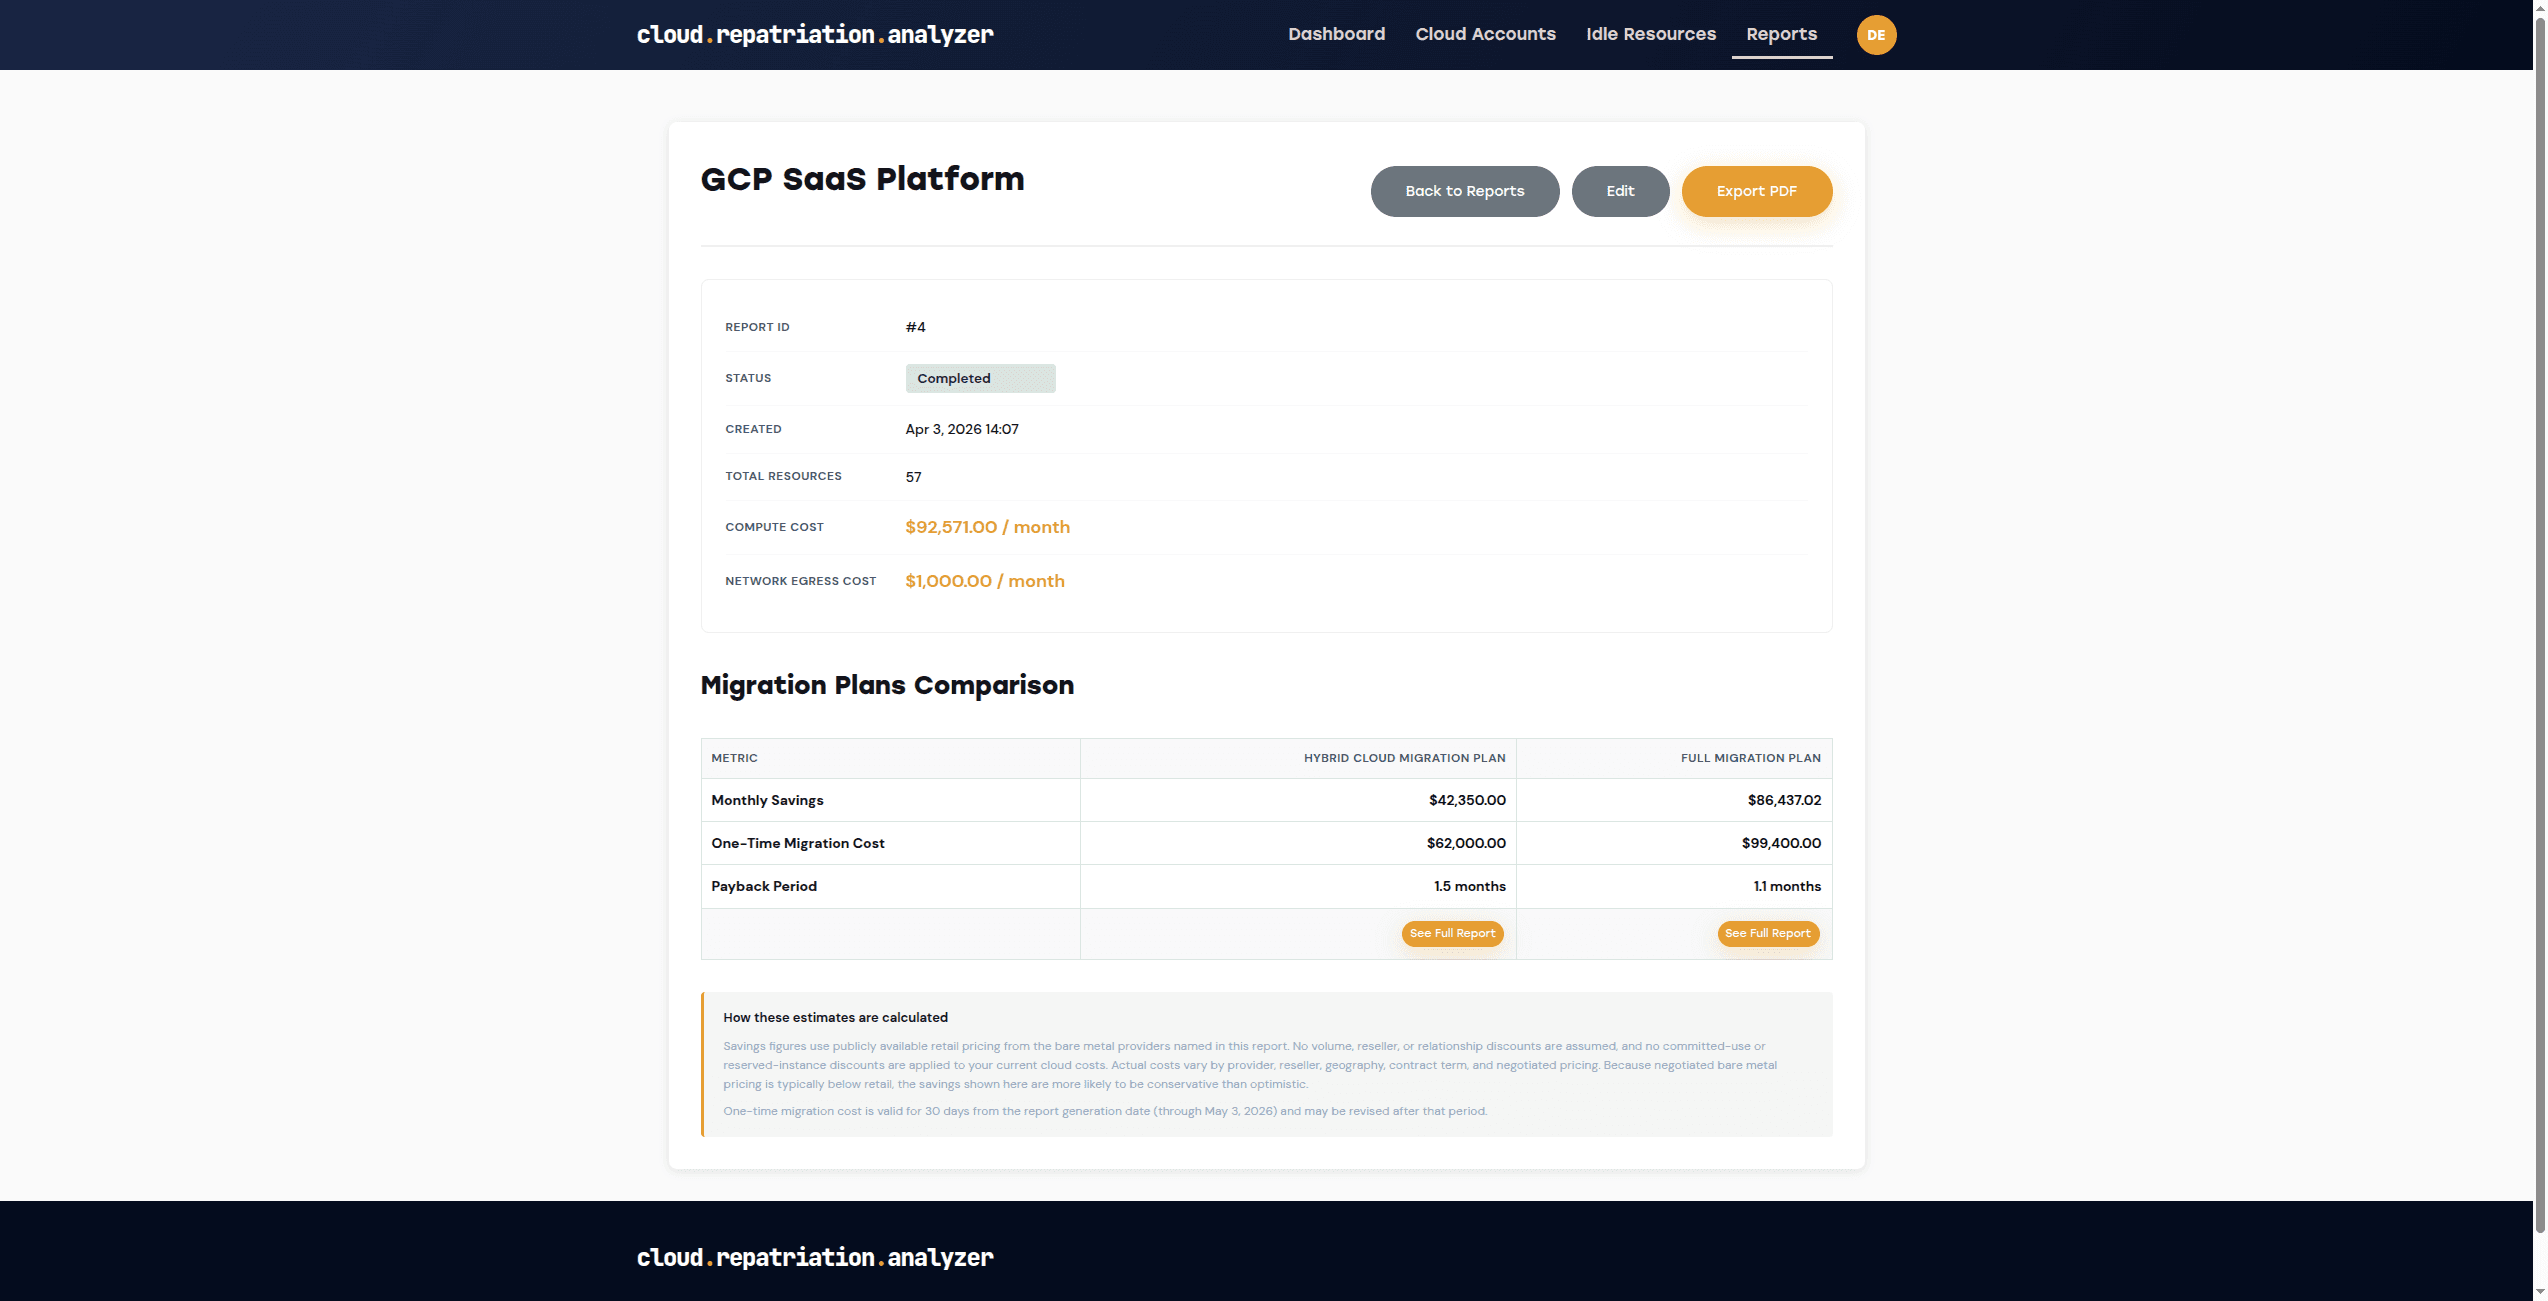This screenshot has width=2548, height=1301.
Task: Click the network egress cost $1,000.00 / month
Action: click(984, 581)
